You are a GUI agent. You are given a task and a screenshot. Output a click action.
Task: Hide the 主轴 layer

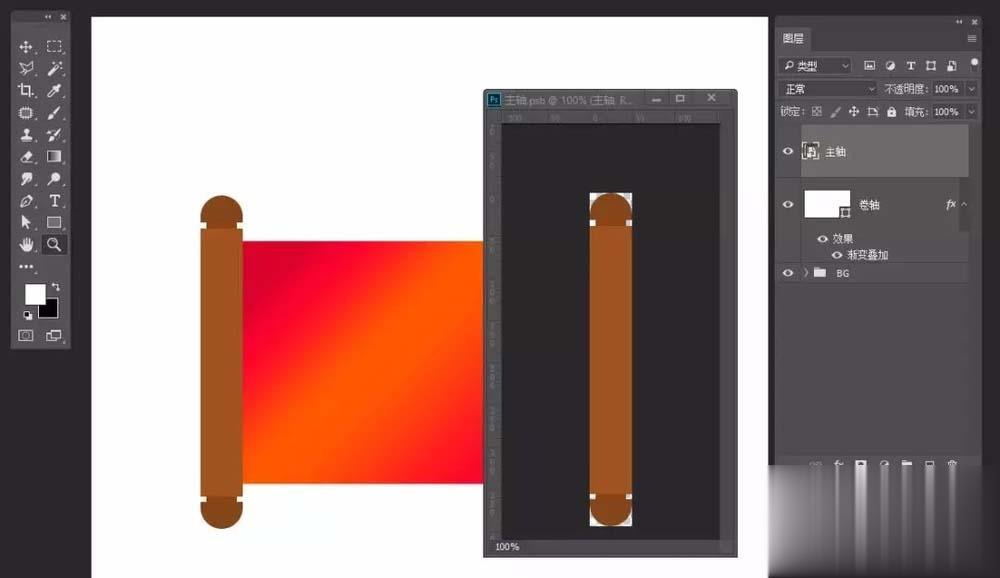(788, 151)
